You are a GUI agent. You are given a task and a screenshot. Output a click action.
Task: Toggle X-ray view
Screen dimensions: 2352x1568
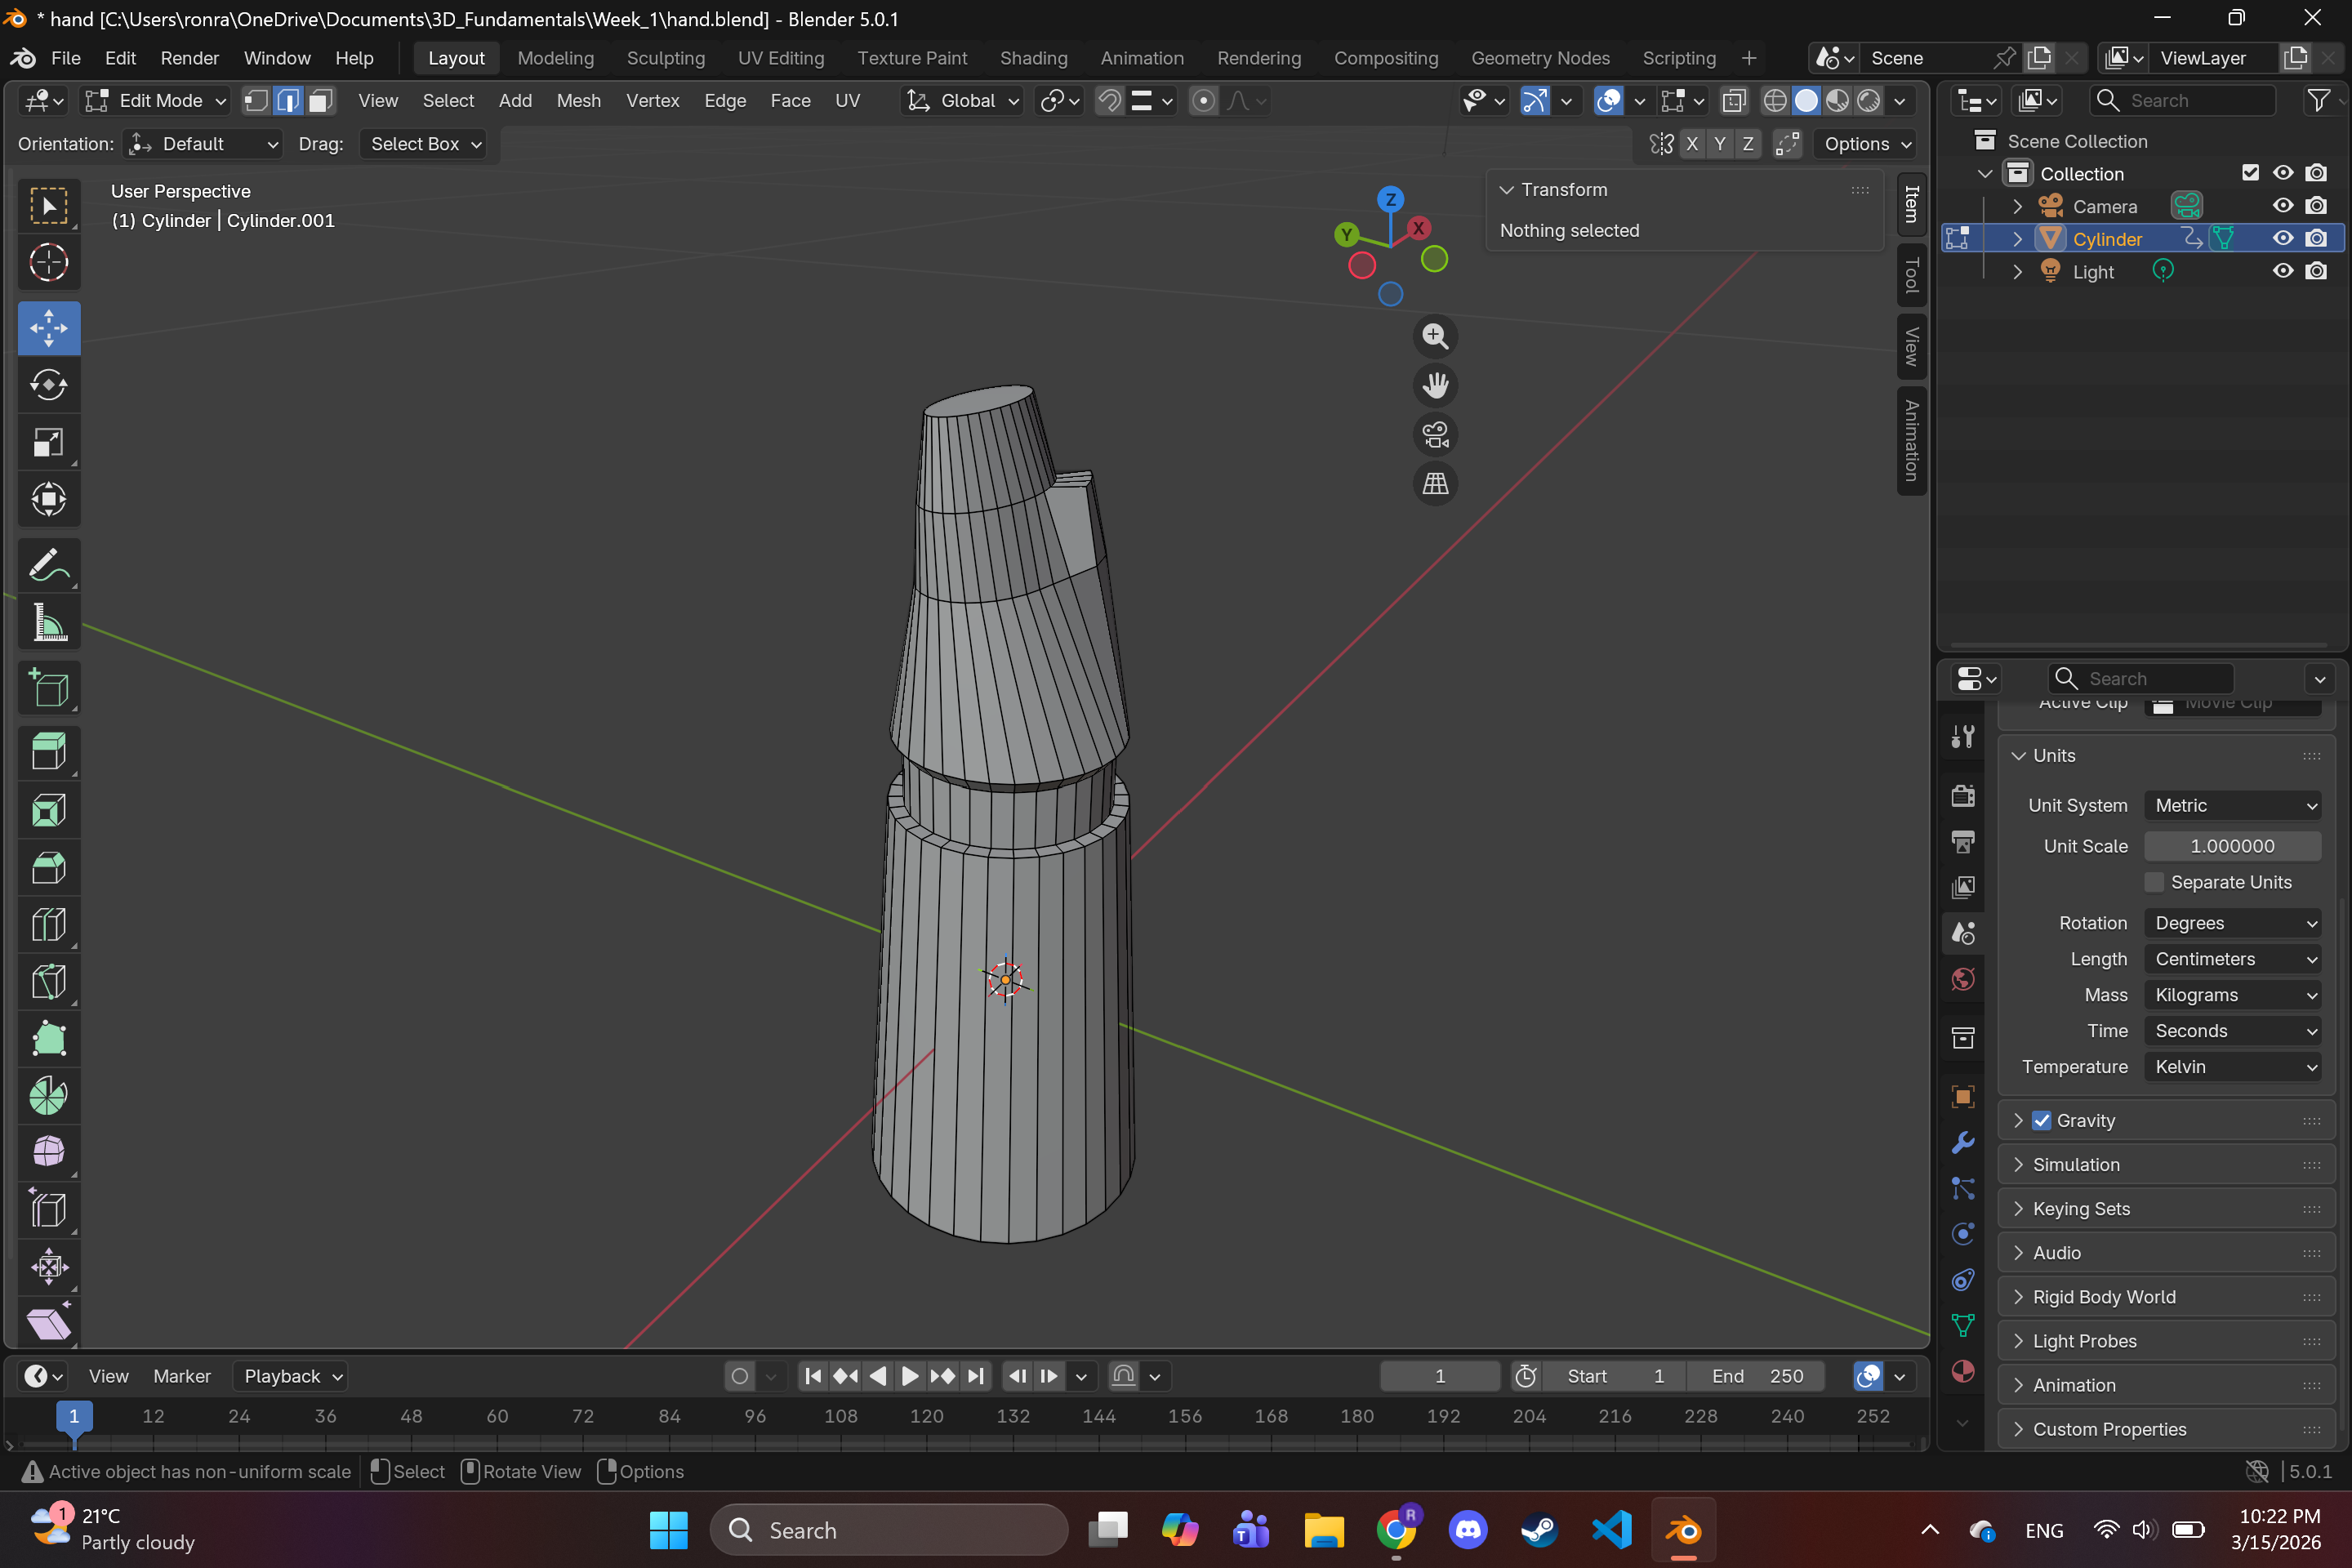point(1734,100)
